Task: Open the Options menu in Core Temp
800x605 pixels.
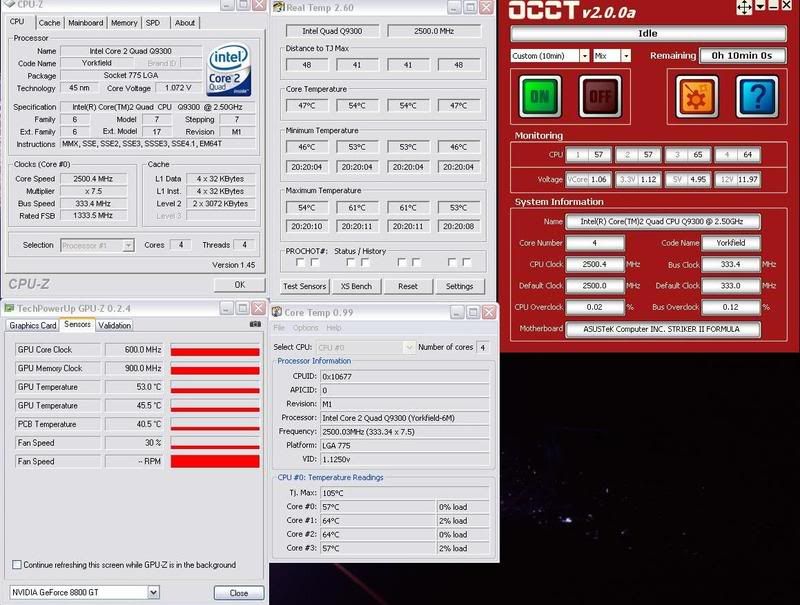Action: click(305, 327)
